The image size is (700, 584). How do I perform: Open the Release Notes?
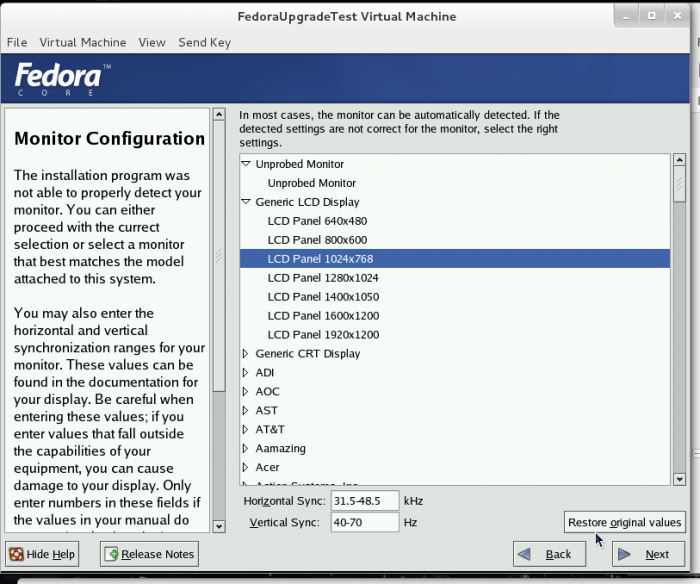click(149, 554)
